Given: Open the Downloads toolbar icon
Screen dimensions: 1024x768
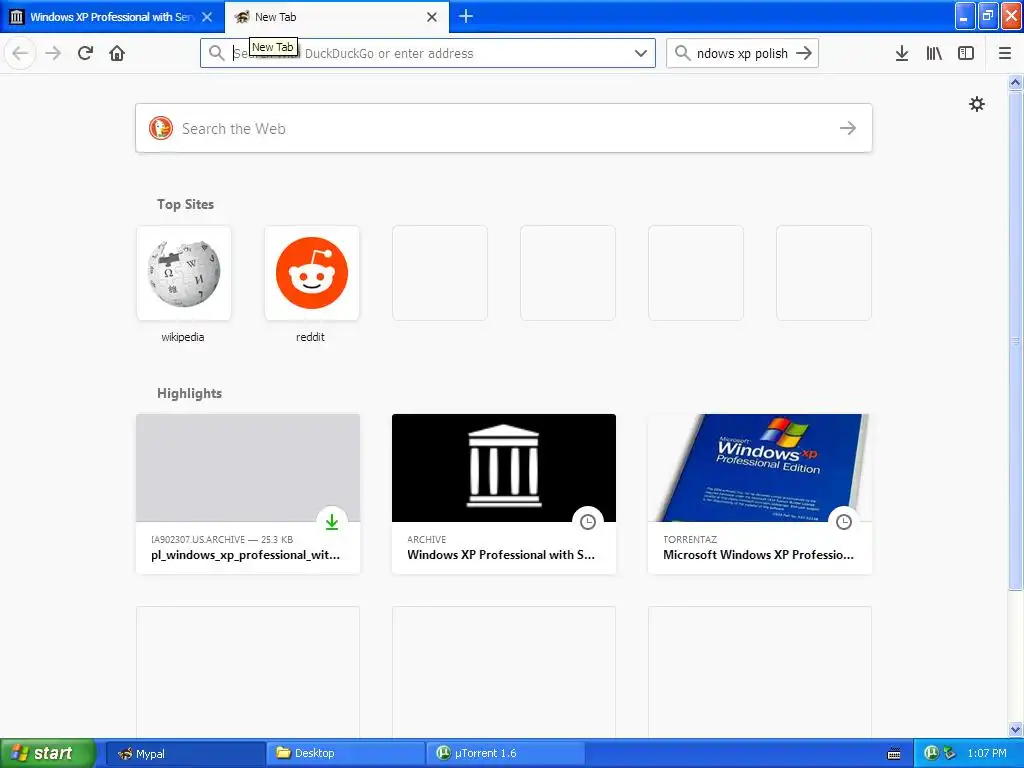Looking at the screenshot, I should [902, 54].
